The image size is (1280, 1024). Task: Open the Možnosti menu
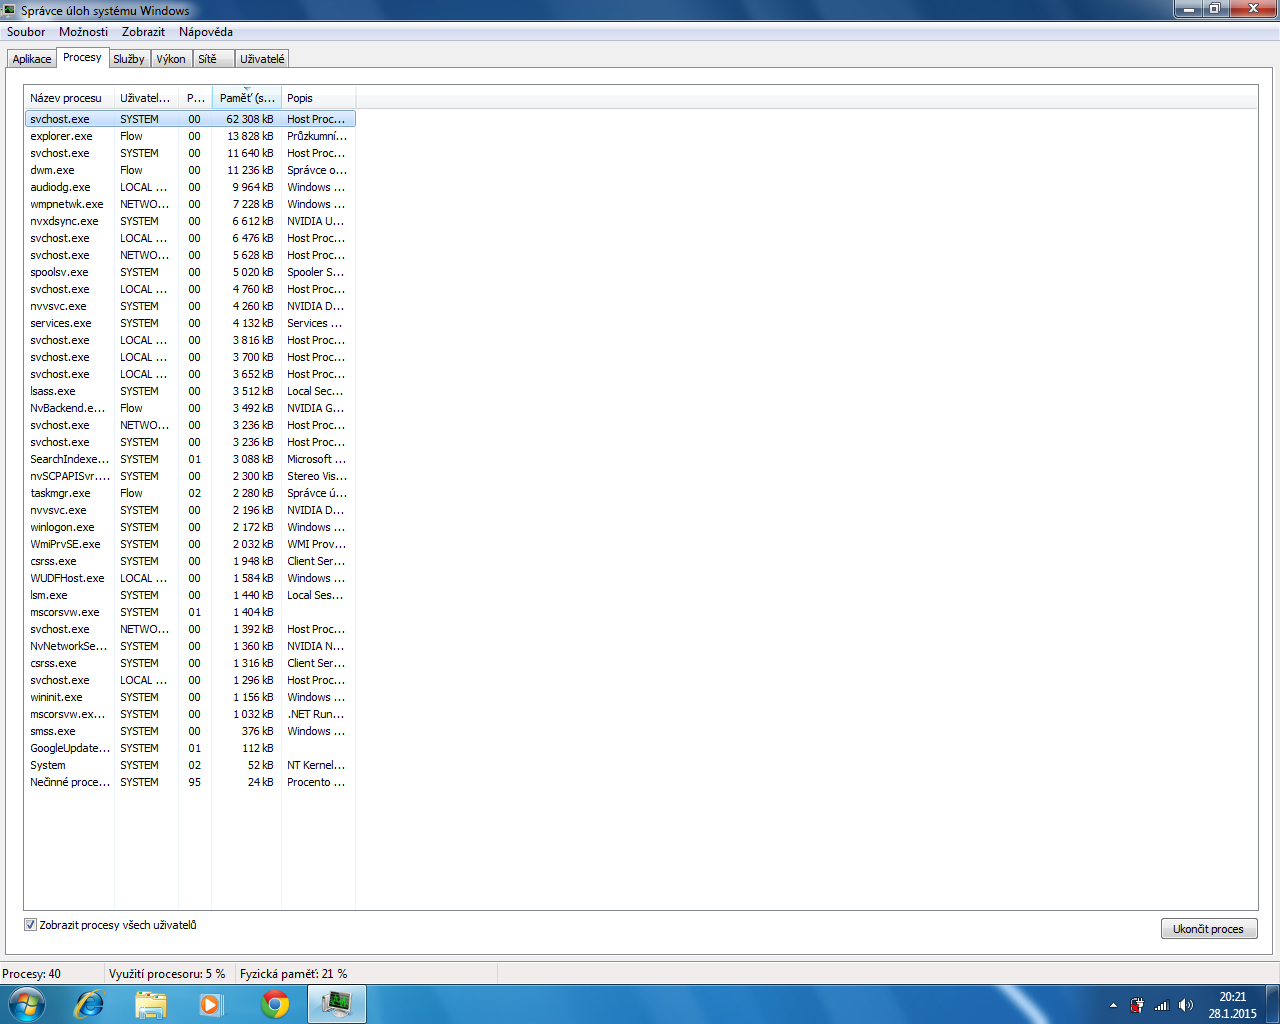(x=83, y=32)
